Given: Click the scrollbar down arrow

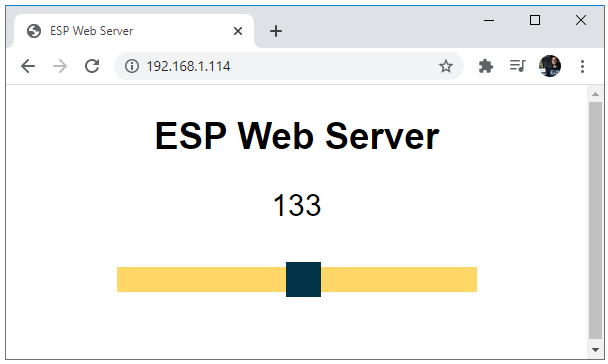Looking at the screenshot, I should (x=595, y=350).
